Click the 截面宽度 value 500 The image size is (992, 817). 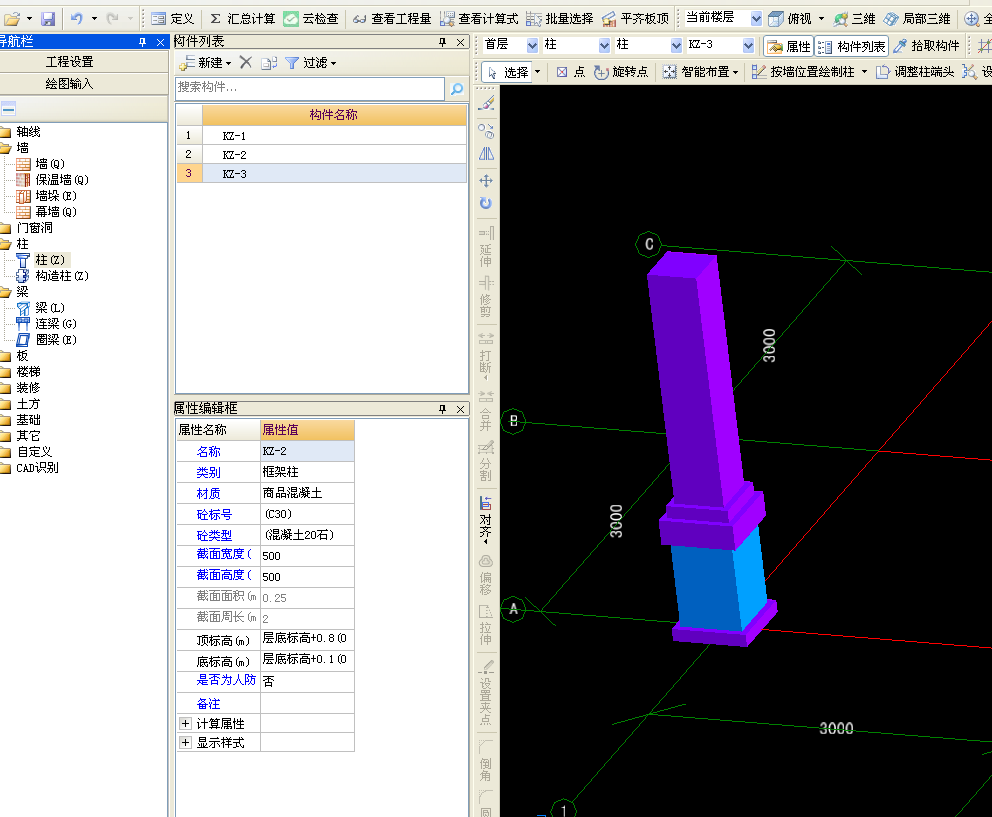(x=307, y=556)
